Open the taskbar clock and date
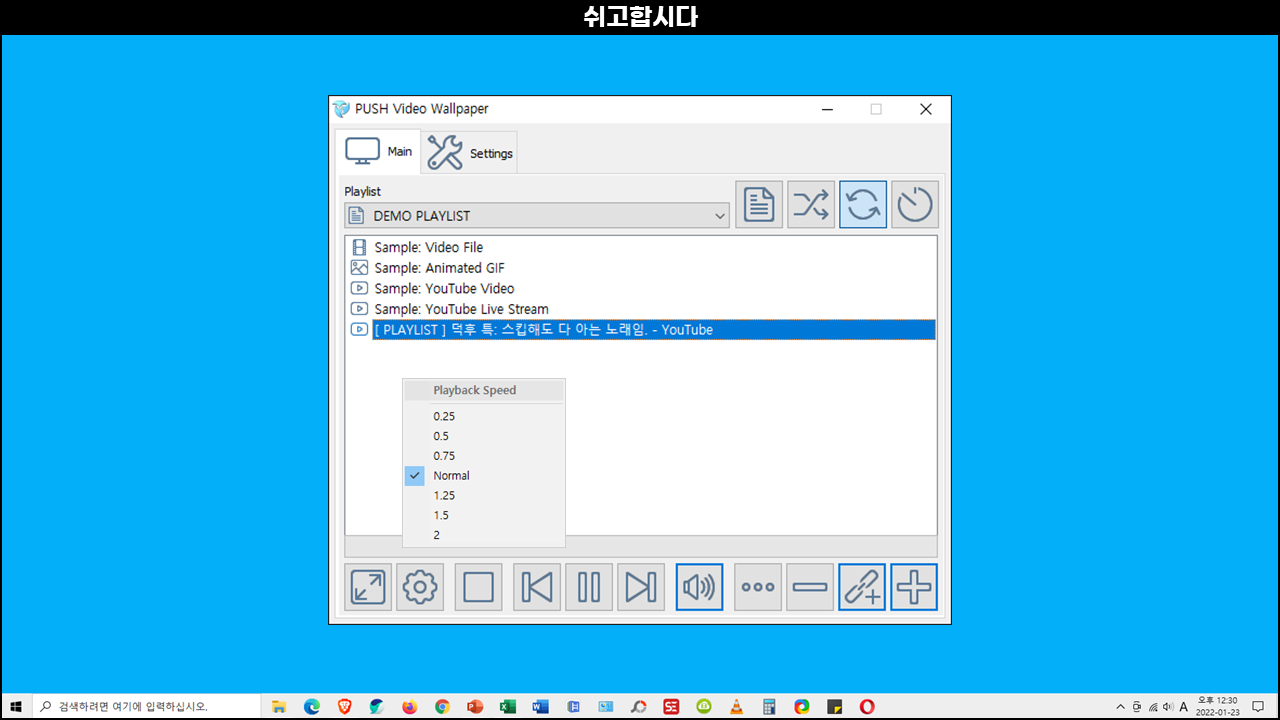Screen dimensions: 1280x720 [x=1217, y=706]
